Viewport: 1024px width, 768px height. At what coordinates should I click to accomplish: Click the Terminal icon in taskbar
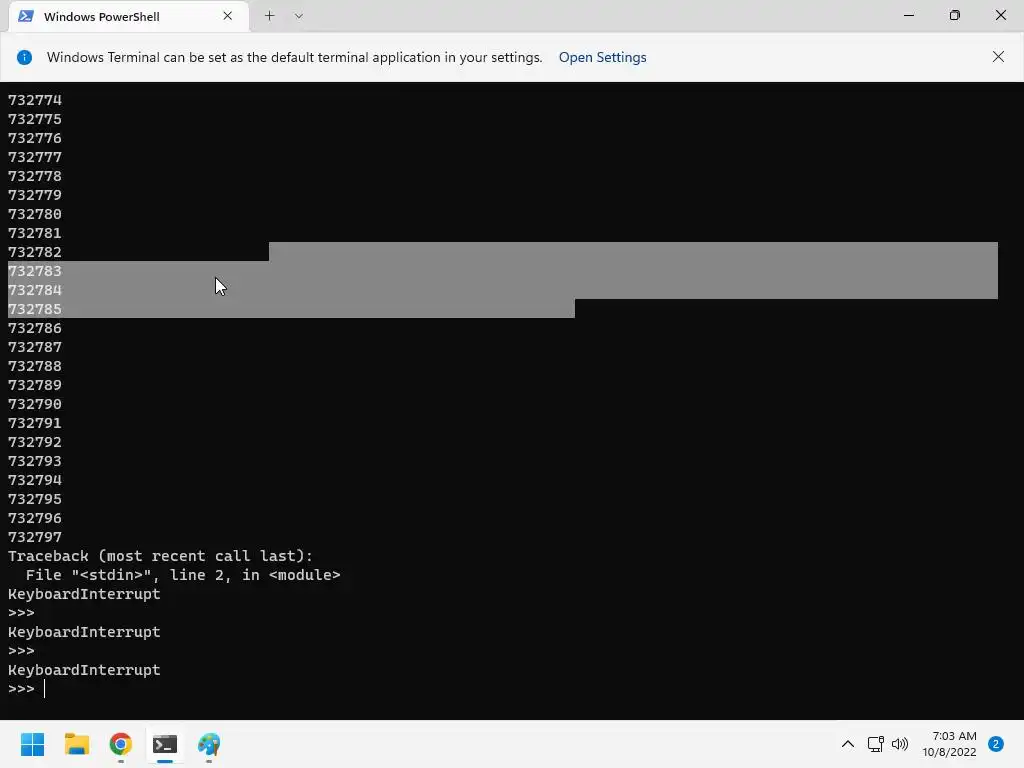click(165, 744)
